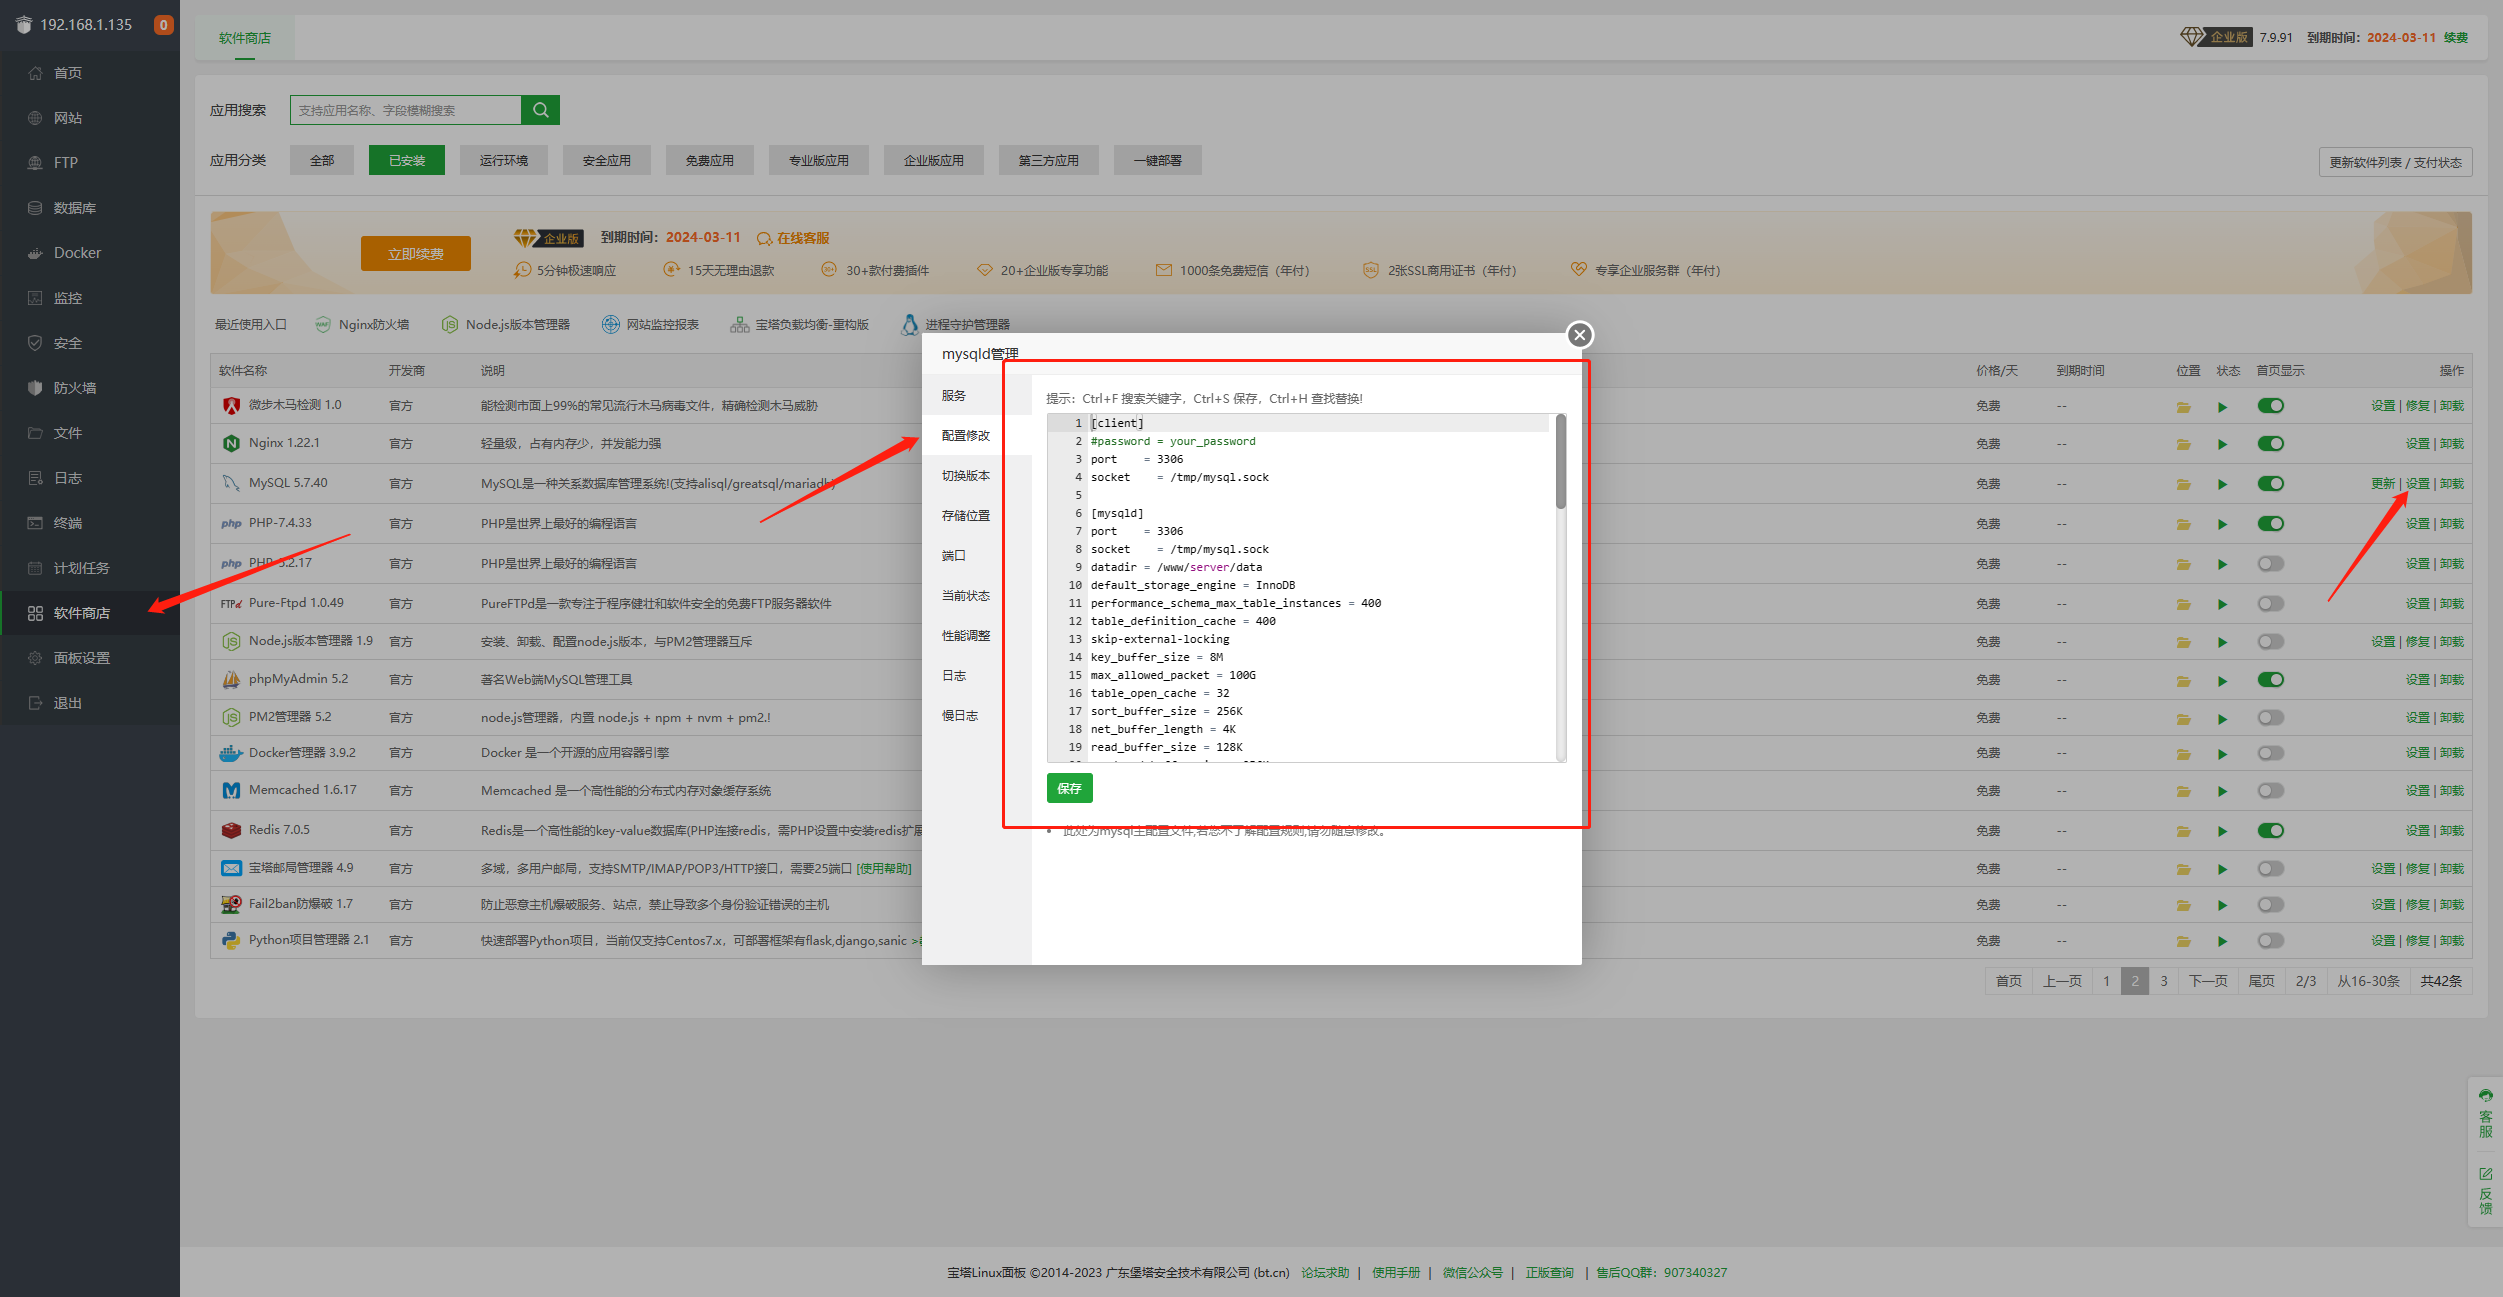Click the status play icon for Fail2ban防爆破 1.7
This screenshot has height=1297, width=2503.
pyautogui.click(x=2222, y=905)
